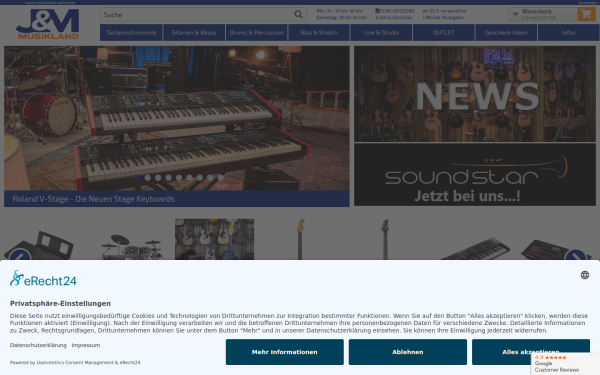Image resolution: width=600 pixels, height=375 pixels.
Task: Click the eRecht24 logo in consent banner
Action: (x=43, y=279)
